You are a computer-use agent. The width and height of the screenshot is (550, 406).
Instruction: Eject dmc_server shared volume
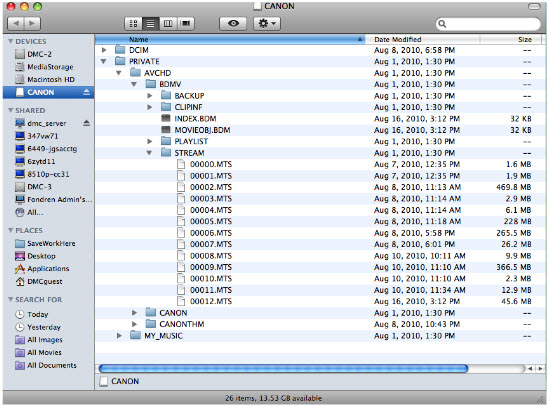(x=86, y=123)
